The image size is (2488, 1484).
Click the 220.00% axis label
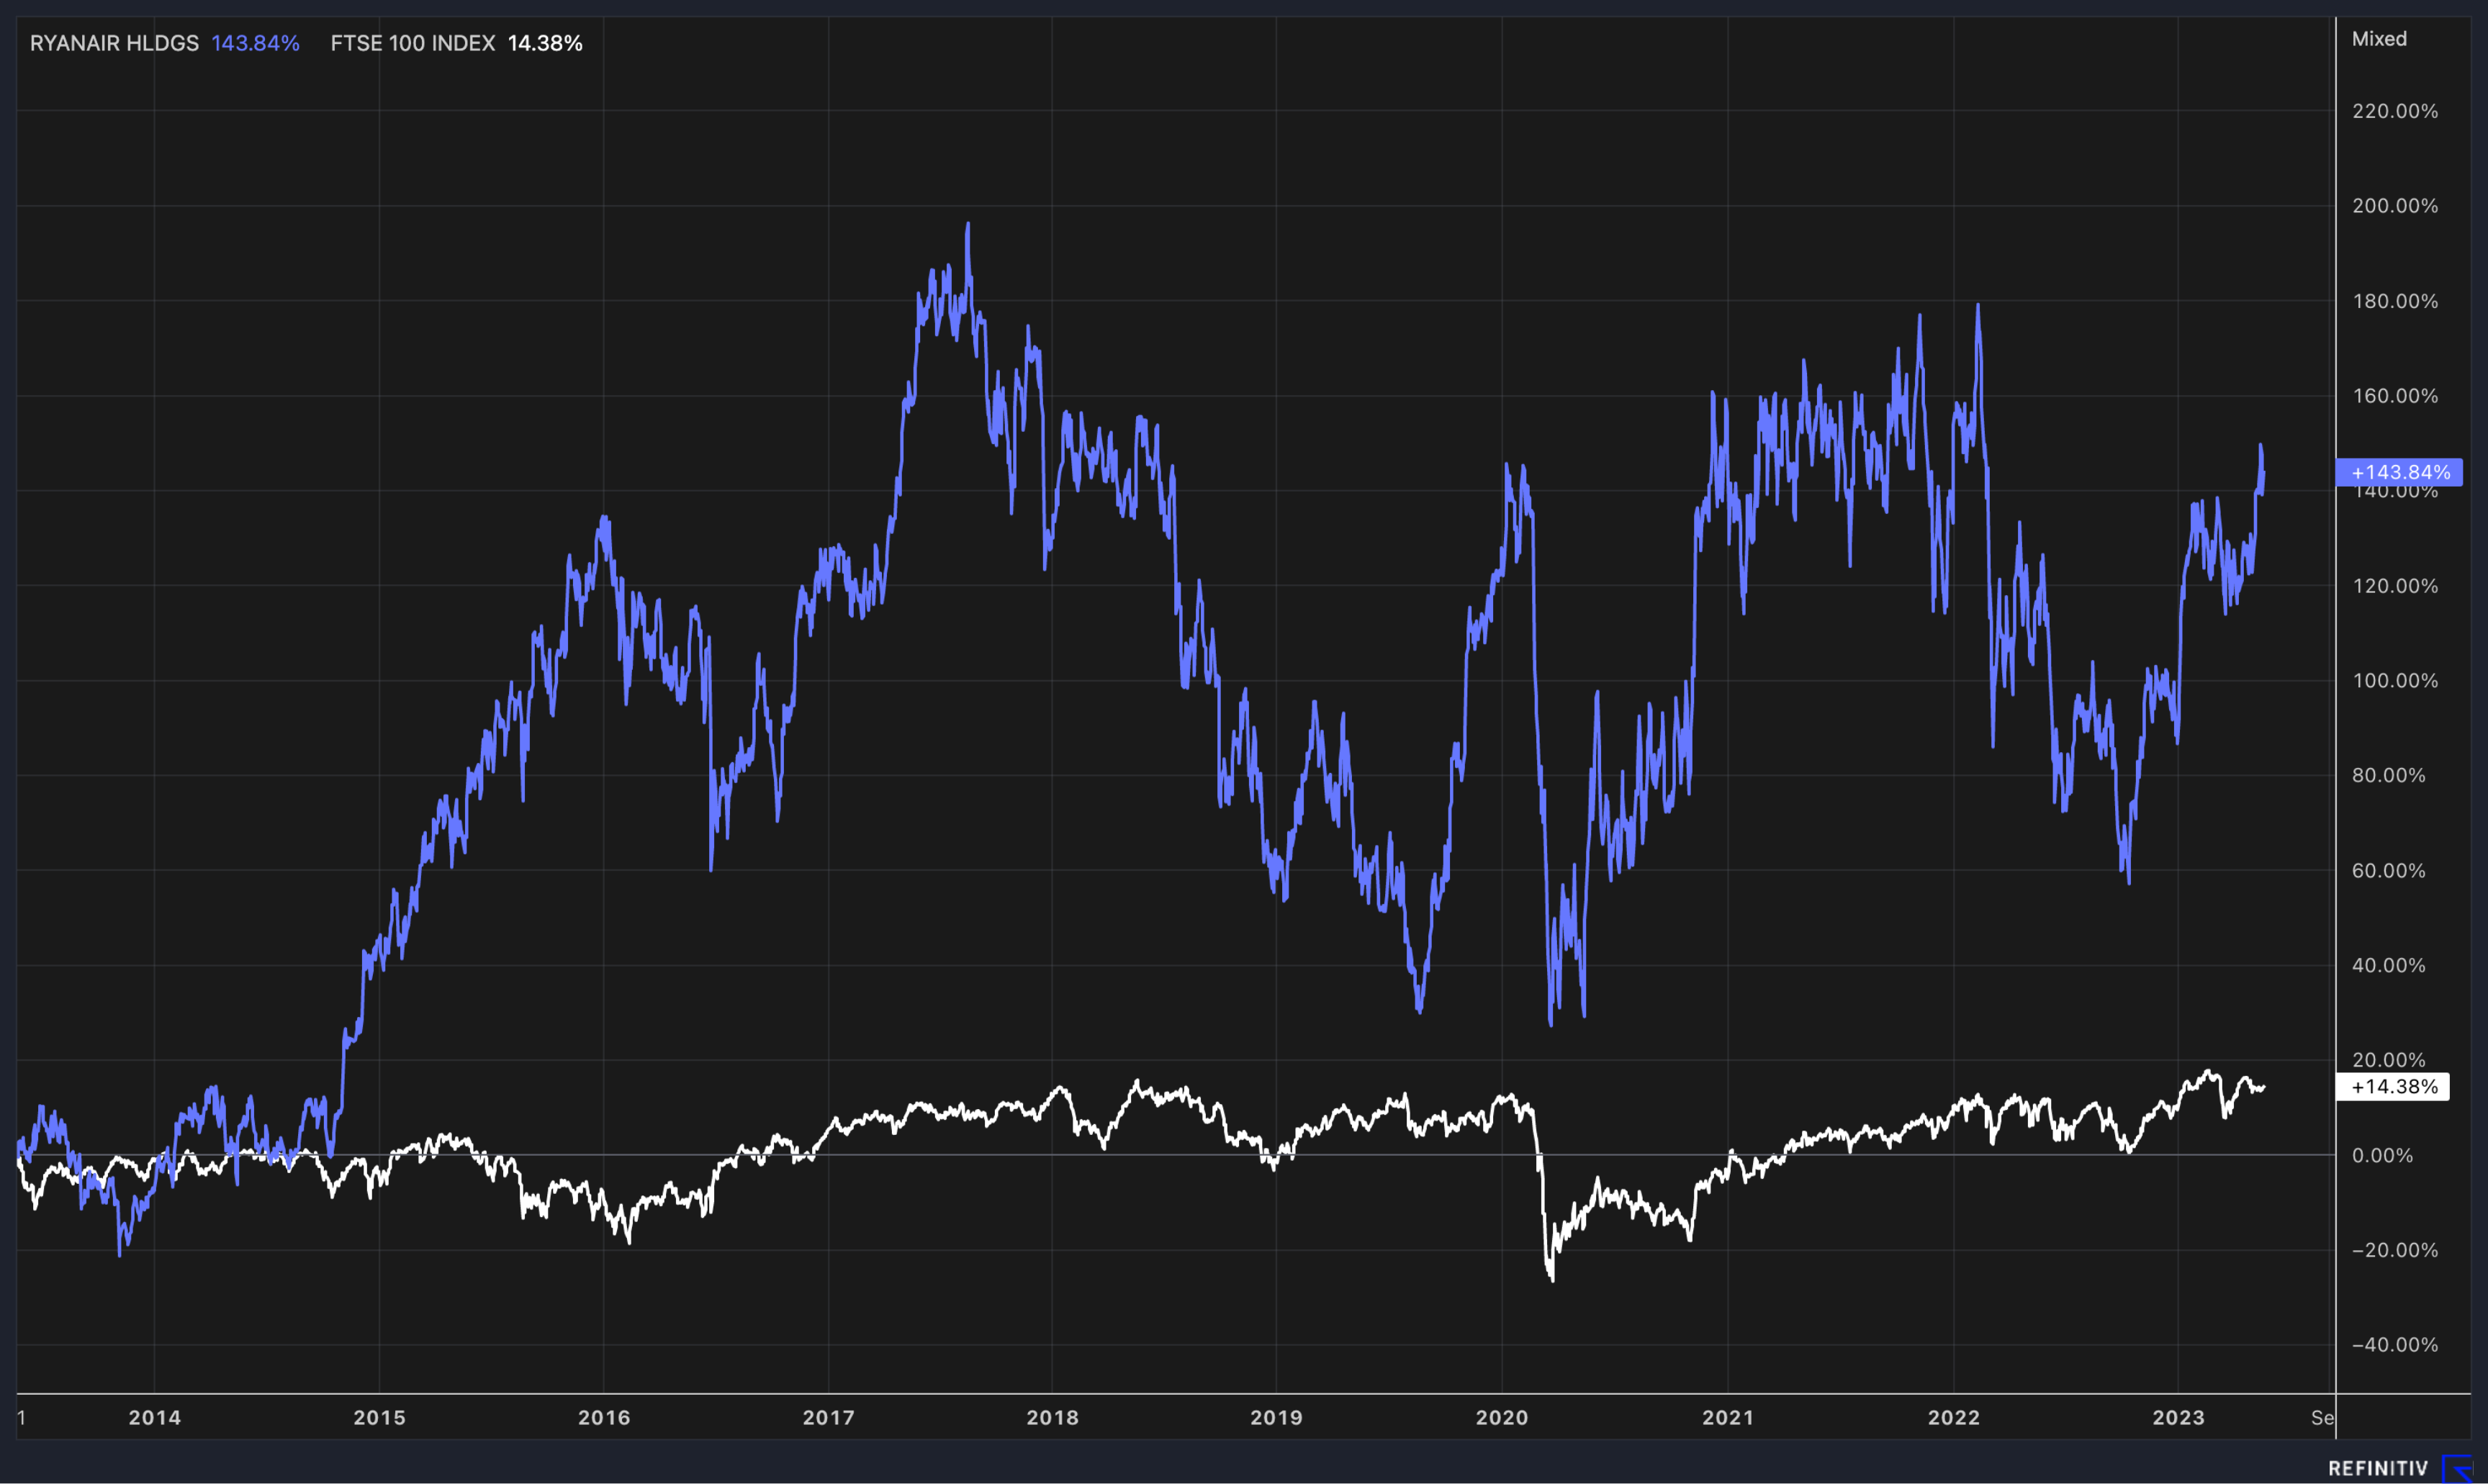click(x=2395, y=111)
